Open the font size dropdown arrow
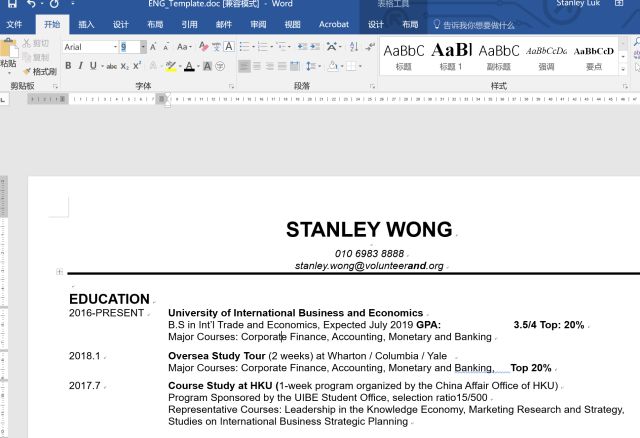The image size is (640, 438). (x=143, y=47)
